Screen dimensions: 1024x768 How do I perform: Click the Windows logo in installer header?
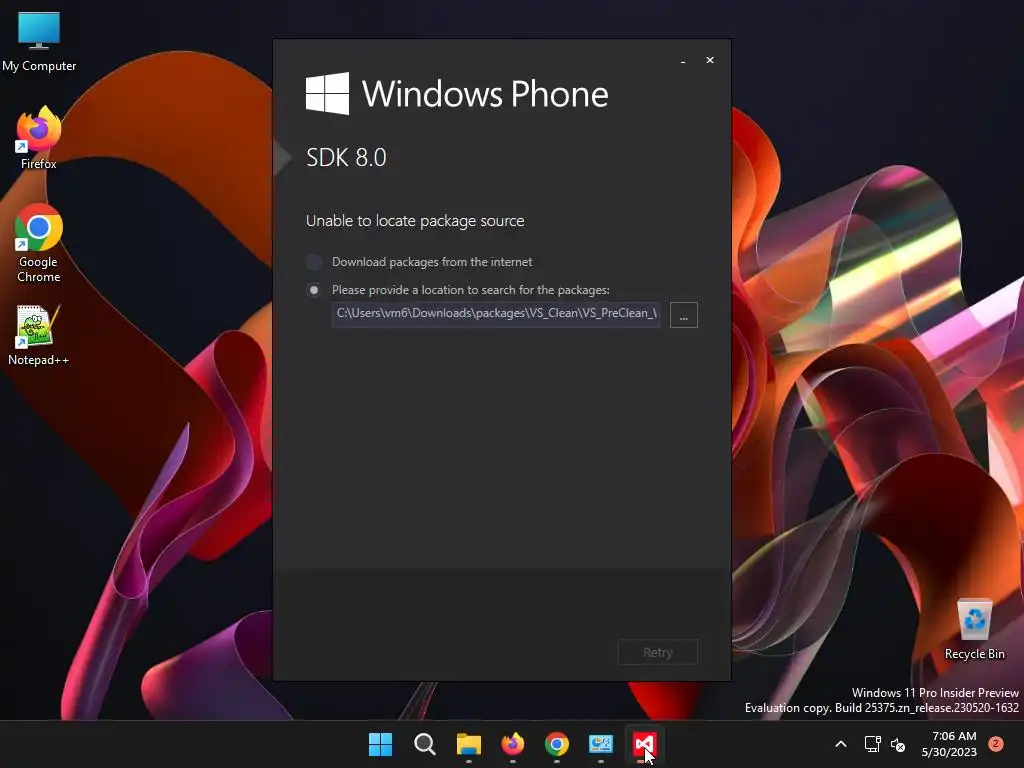coord(327,93)
